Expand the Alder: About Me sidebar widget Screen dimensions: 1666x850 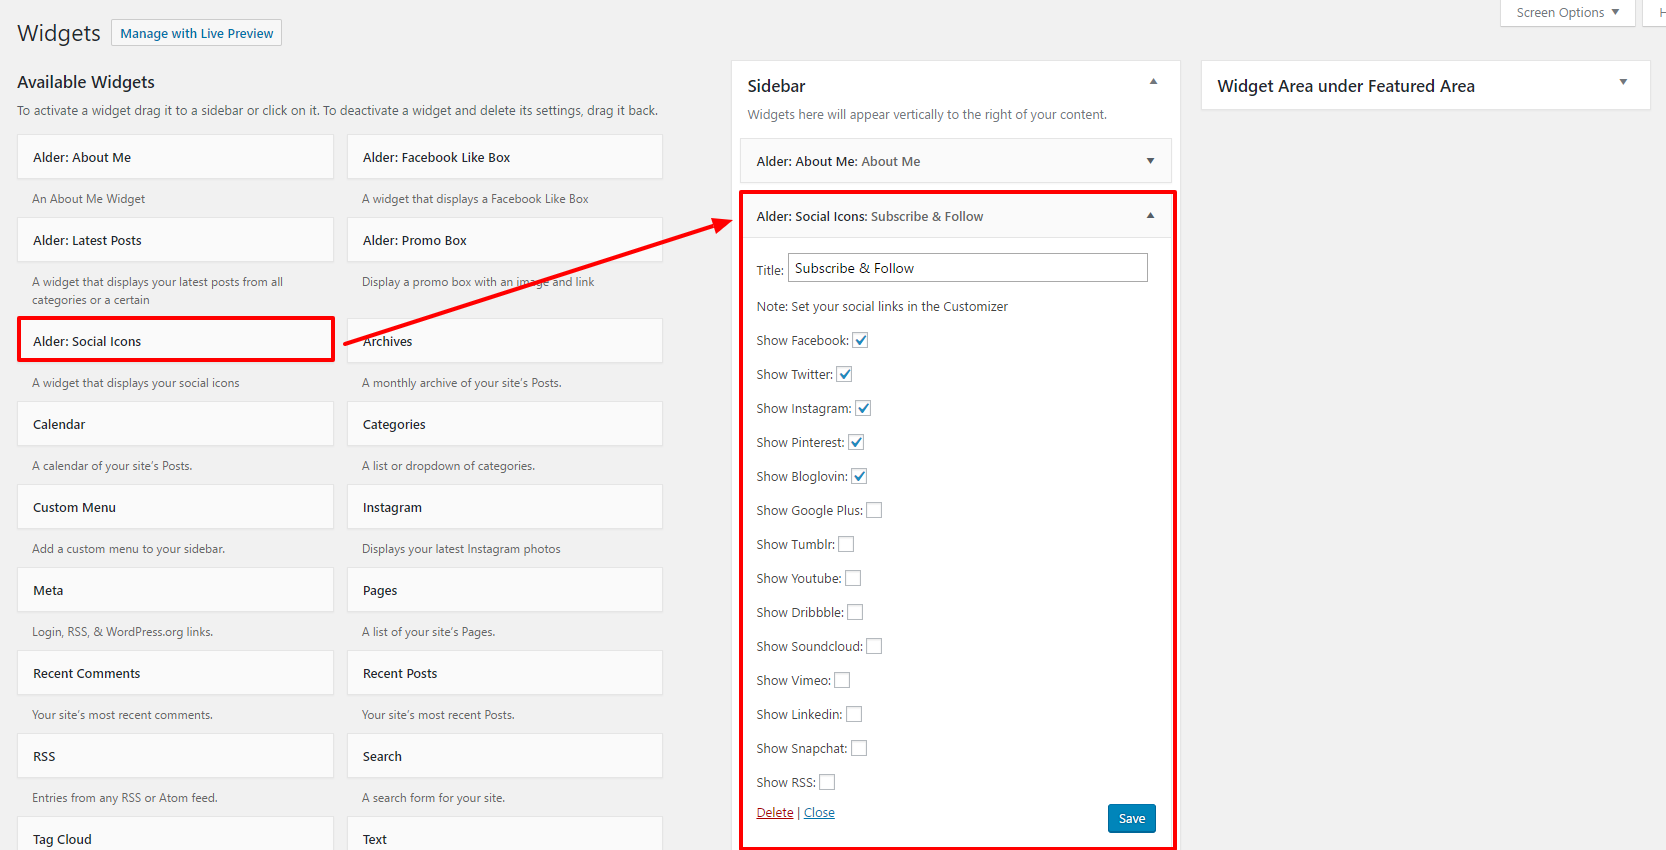pos(1150,161)
